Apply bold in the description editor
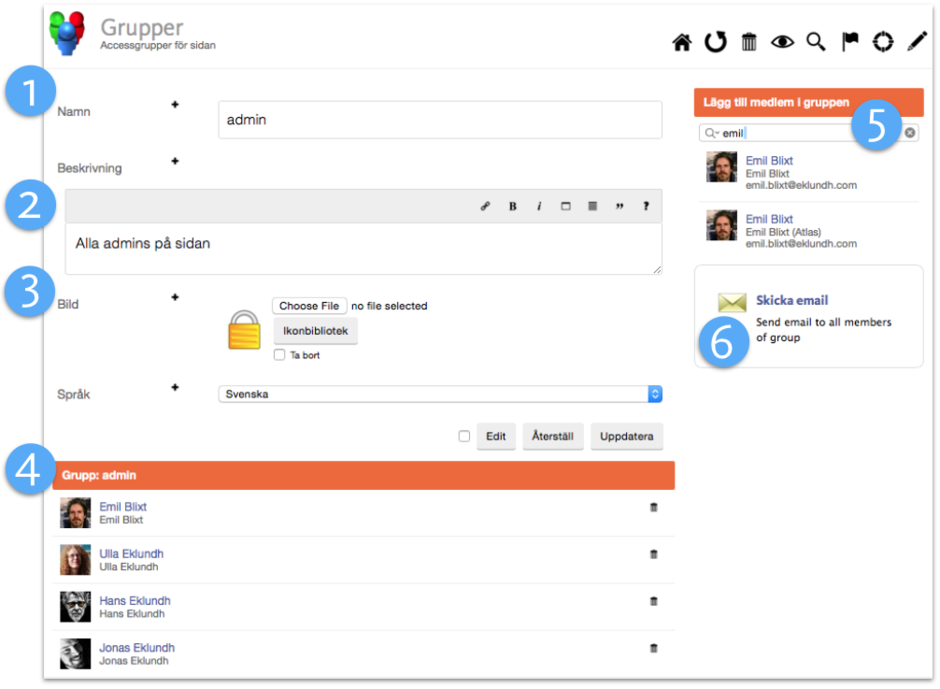Screen dimensions: 940x689 tap(513, 207)
